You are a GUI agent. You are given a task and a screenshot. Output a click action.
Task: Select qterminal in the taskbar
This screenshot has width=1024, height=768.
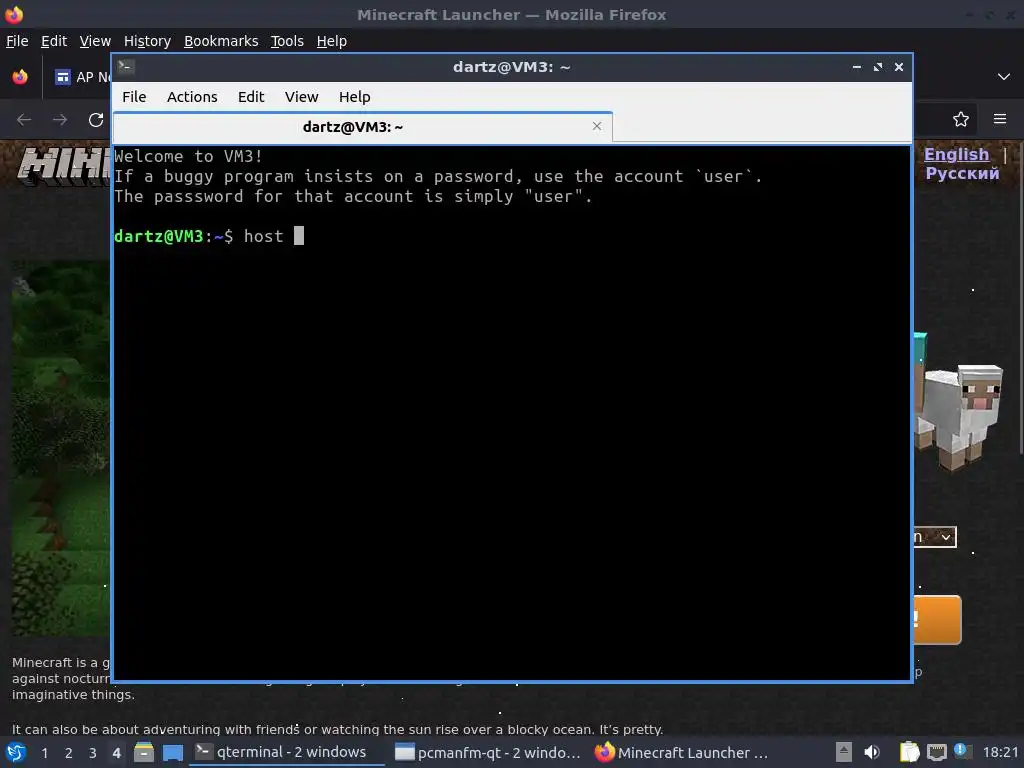(x=285, y=752)
